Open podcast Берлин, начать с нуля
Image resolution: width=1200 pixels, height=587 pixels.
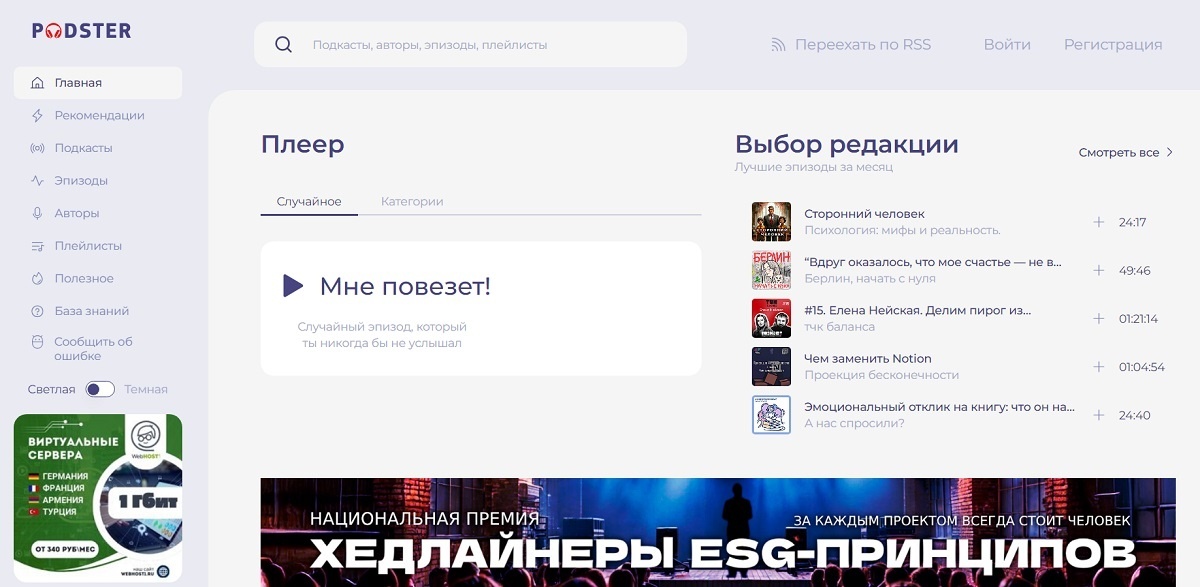pyautogui.click(x=870, y=278)
